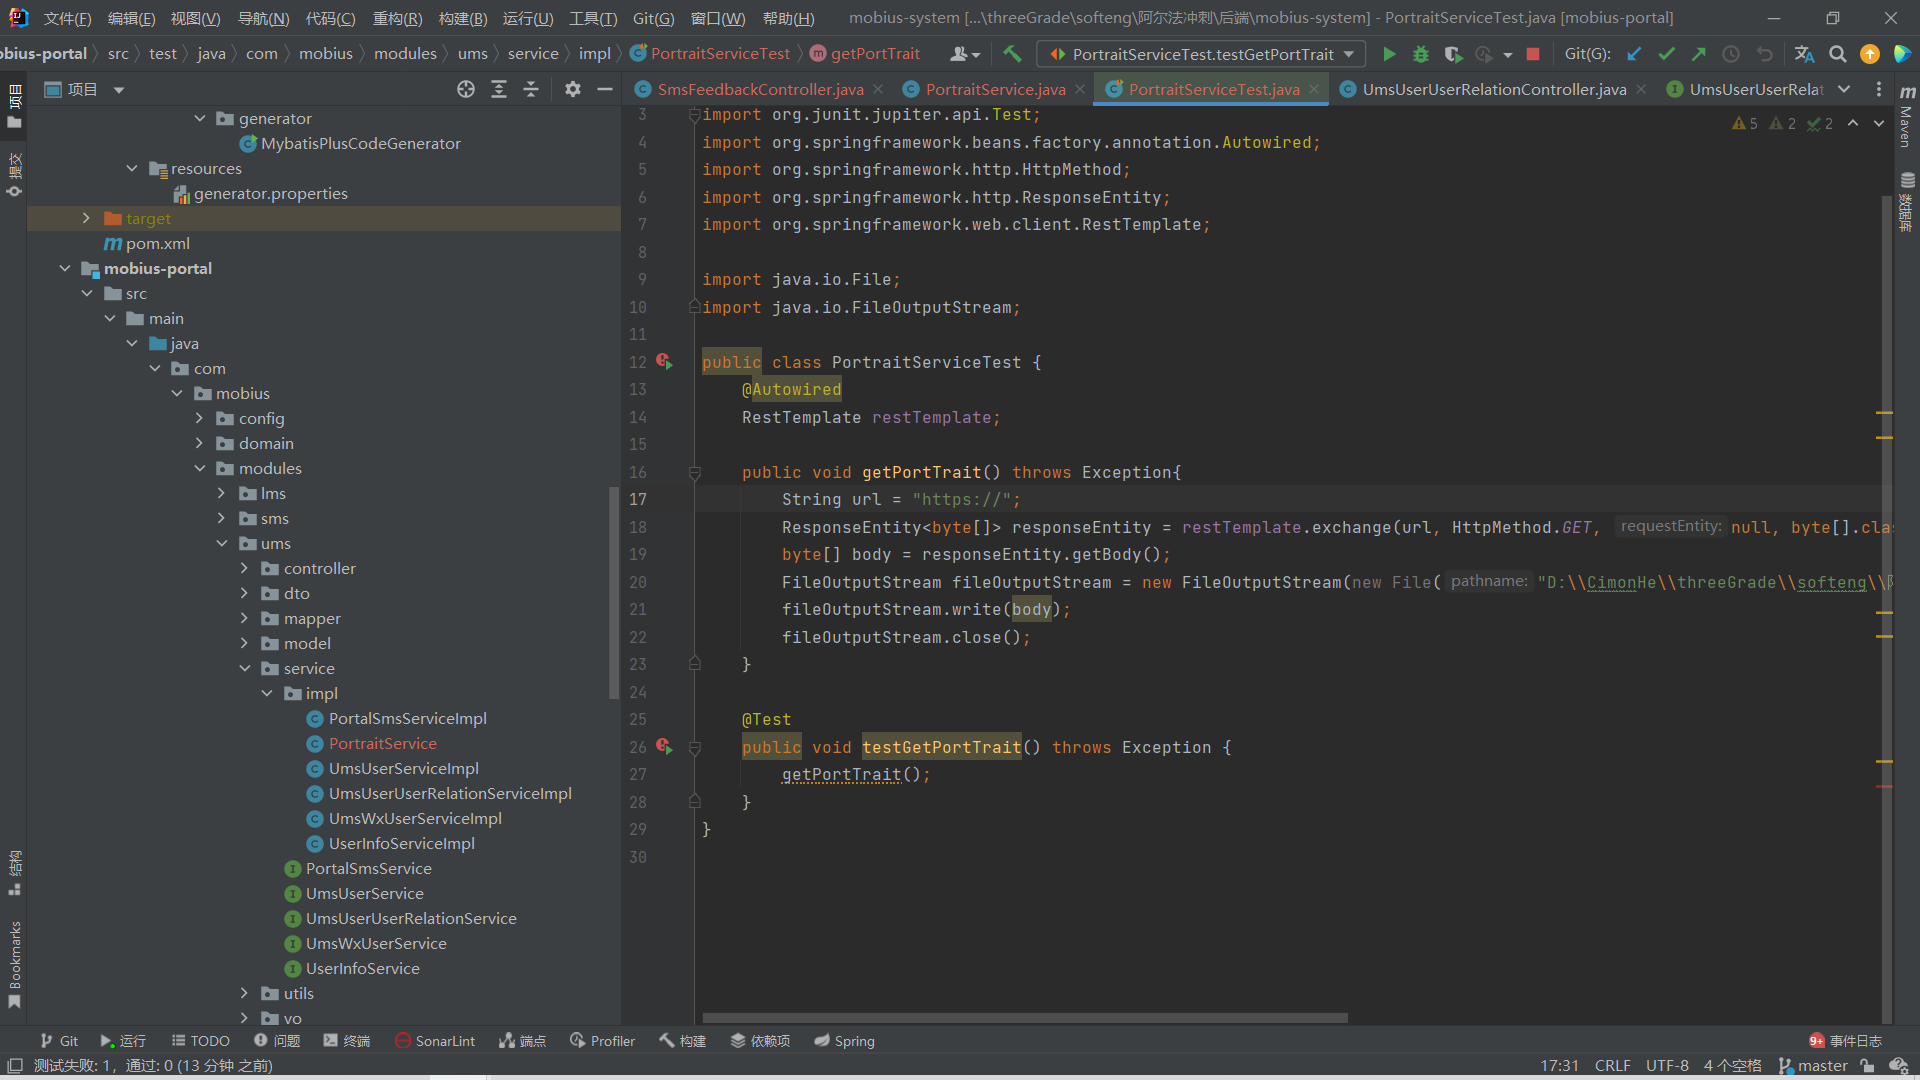Commit changes with green checkmark icon
This screenshot has height=1080, width=1920.
click(x=1666, y=54)
